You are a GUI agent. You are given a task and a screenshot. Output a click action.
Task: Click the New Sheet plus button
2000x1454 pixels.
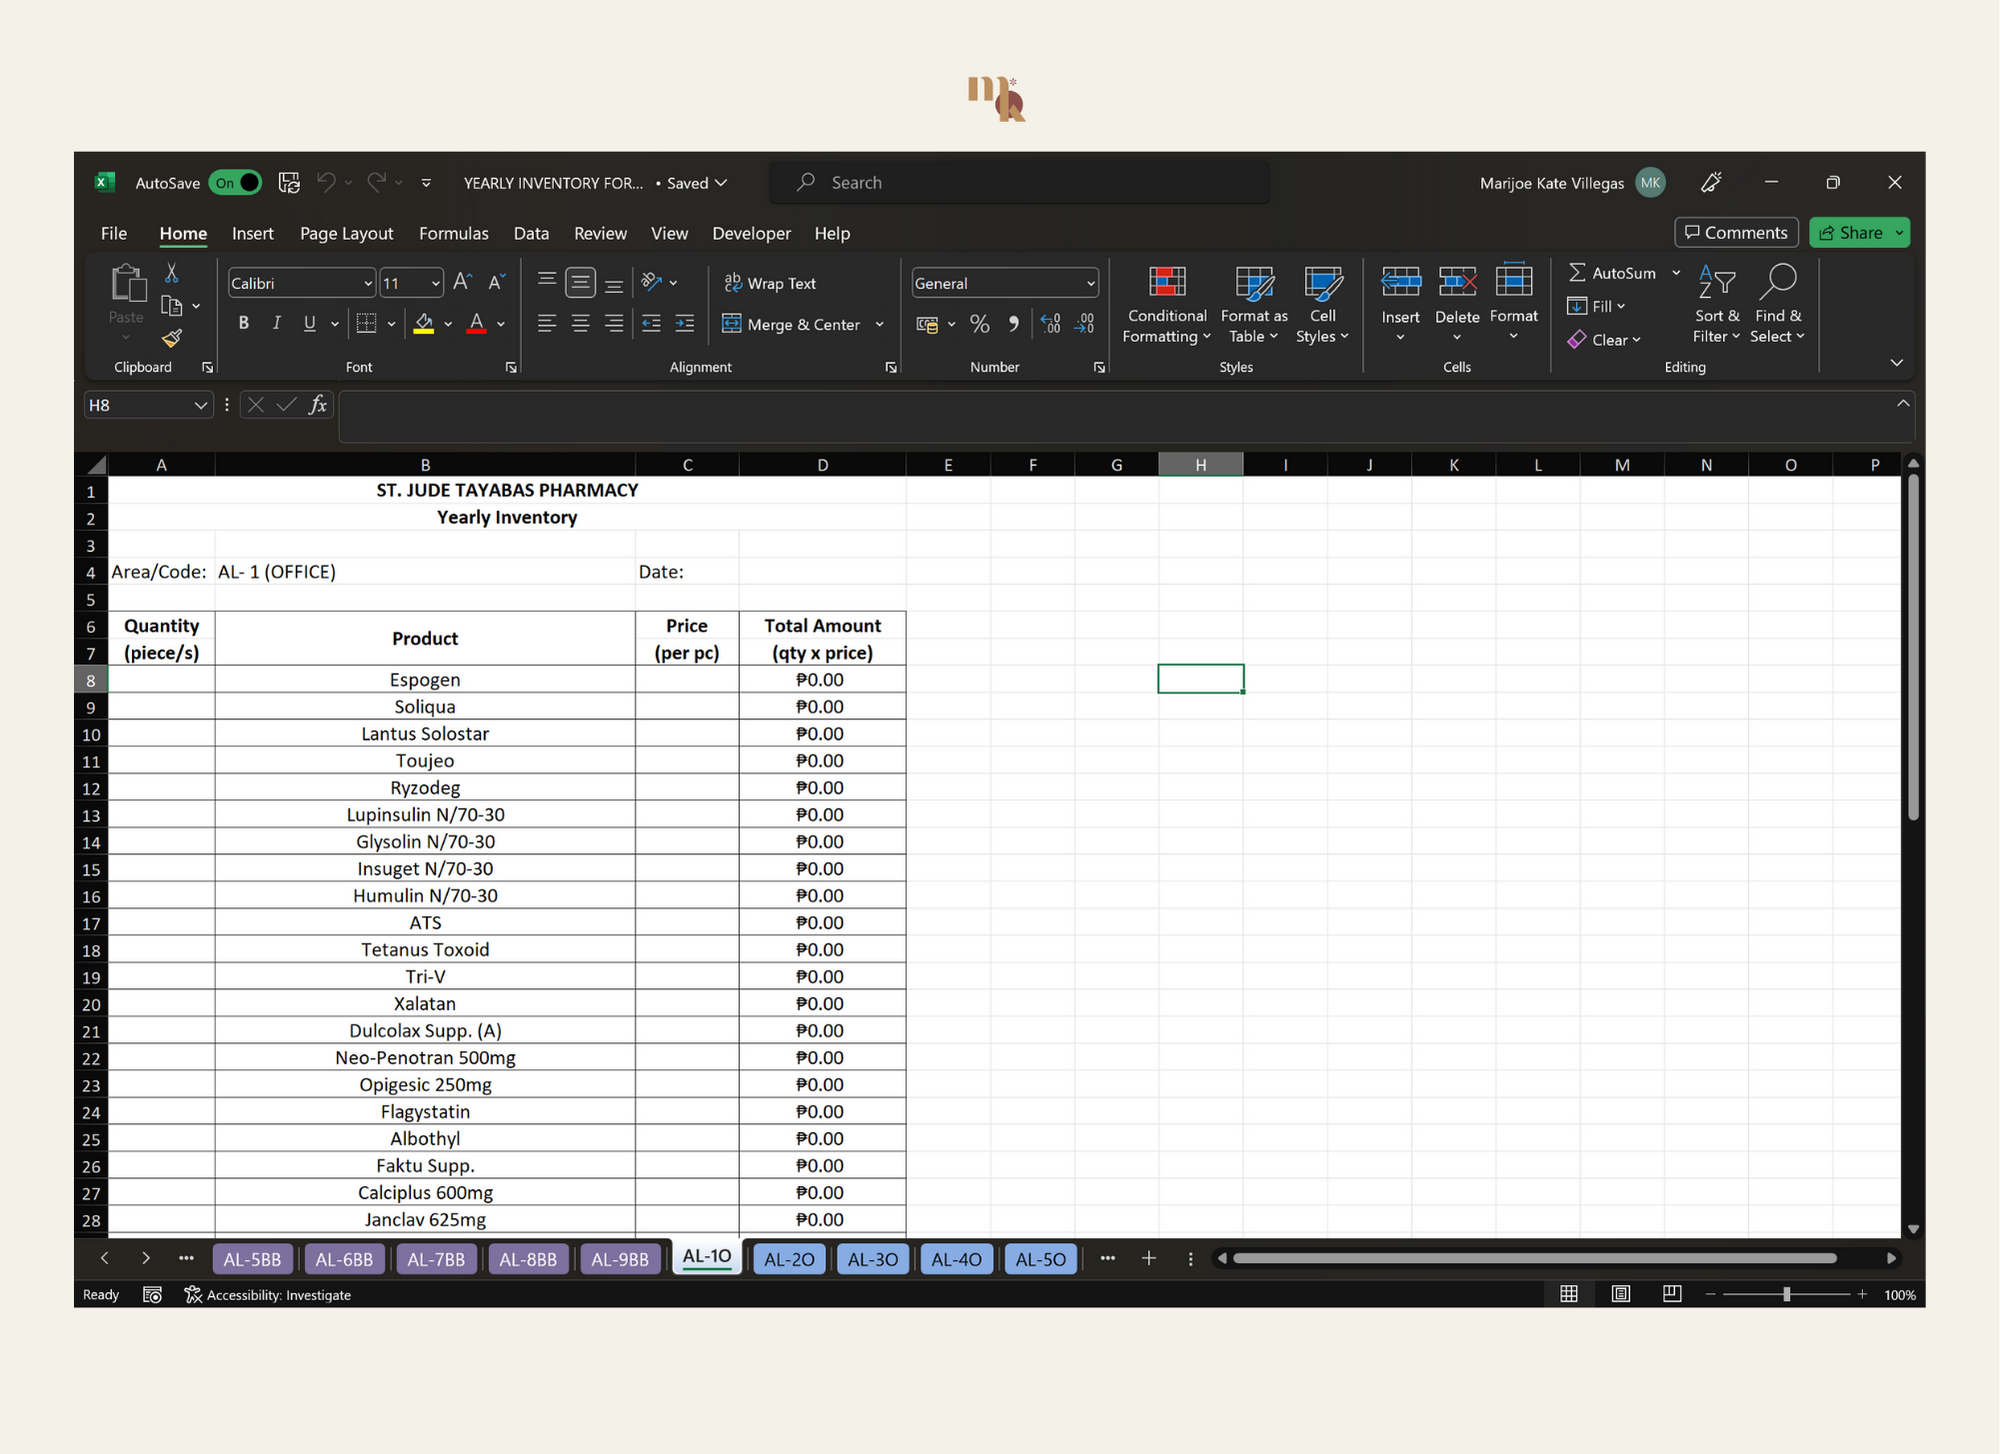click(x=1149, y=1258)
